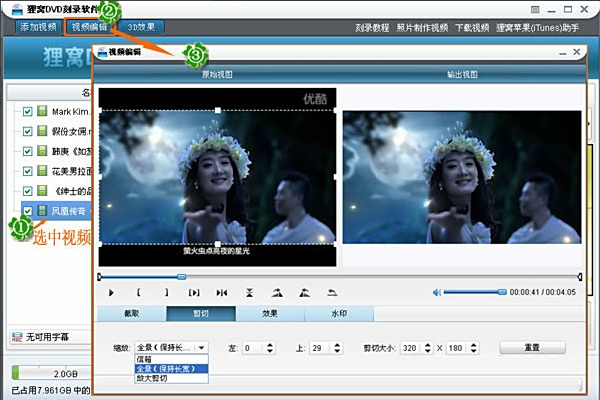Click the 输出视图 output view header

pos(462,74)
